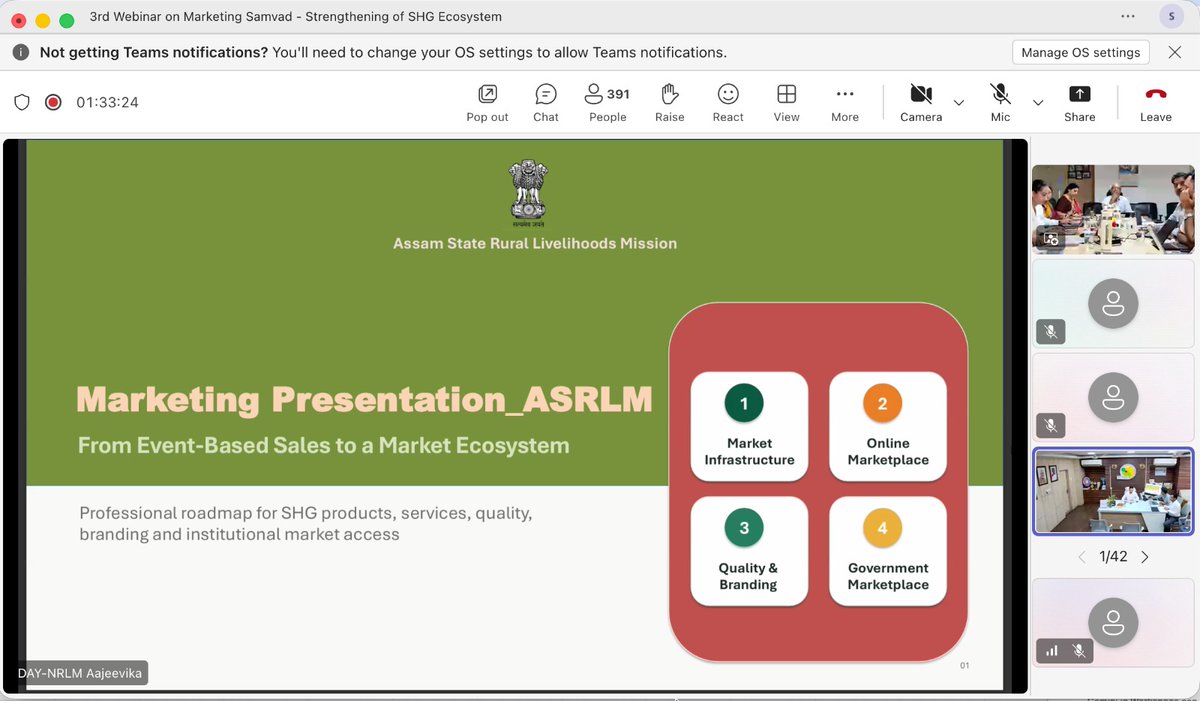Click the muted mic icon on second avatar tile
This screenshot has height=701, width=1200.
pos(1050,425)
